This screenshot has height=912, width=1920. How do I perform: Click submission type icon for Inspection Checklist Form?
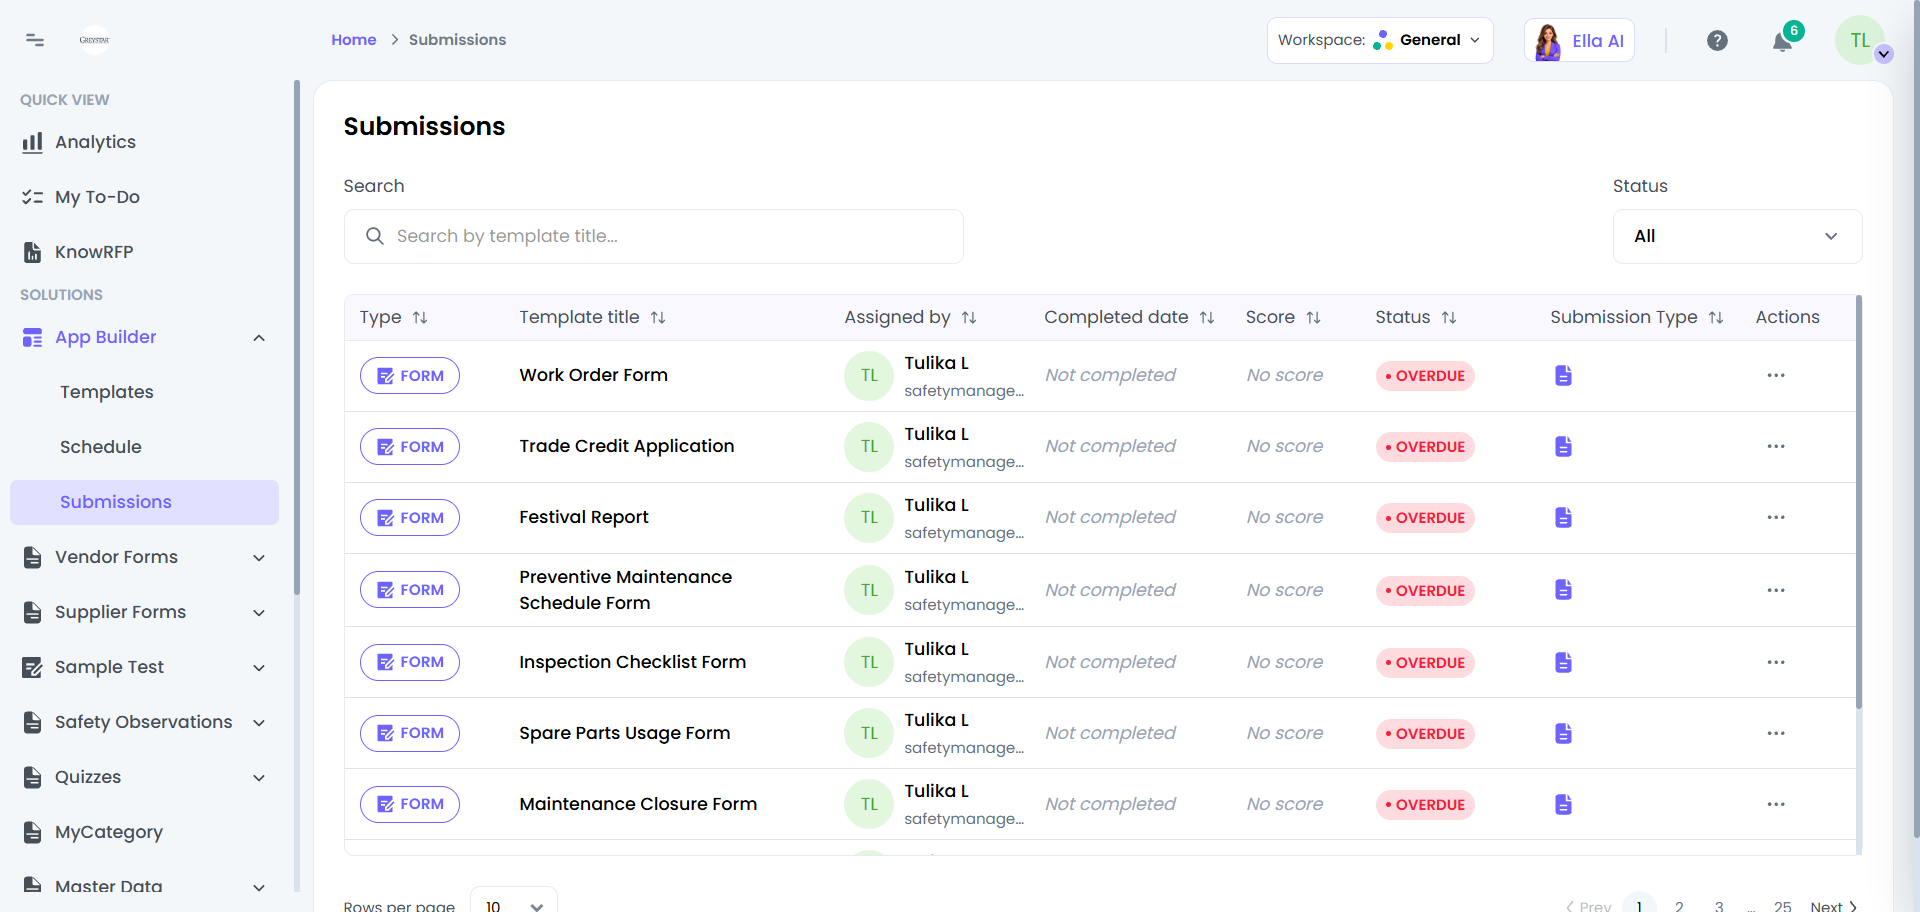point(1563,662)
